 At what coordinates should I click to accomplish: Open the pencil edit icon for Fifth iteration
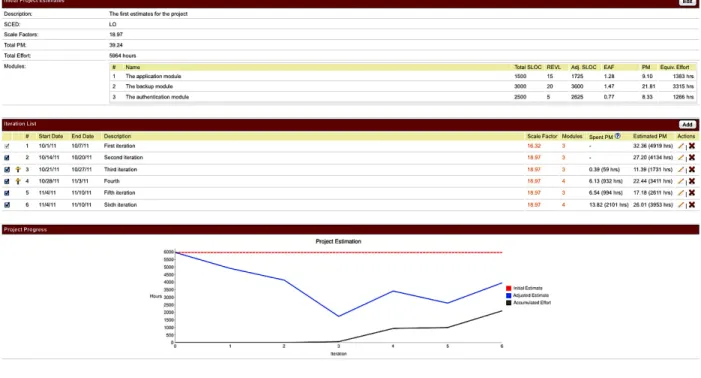click(681, 193)
